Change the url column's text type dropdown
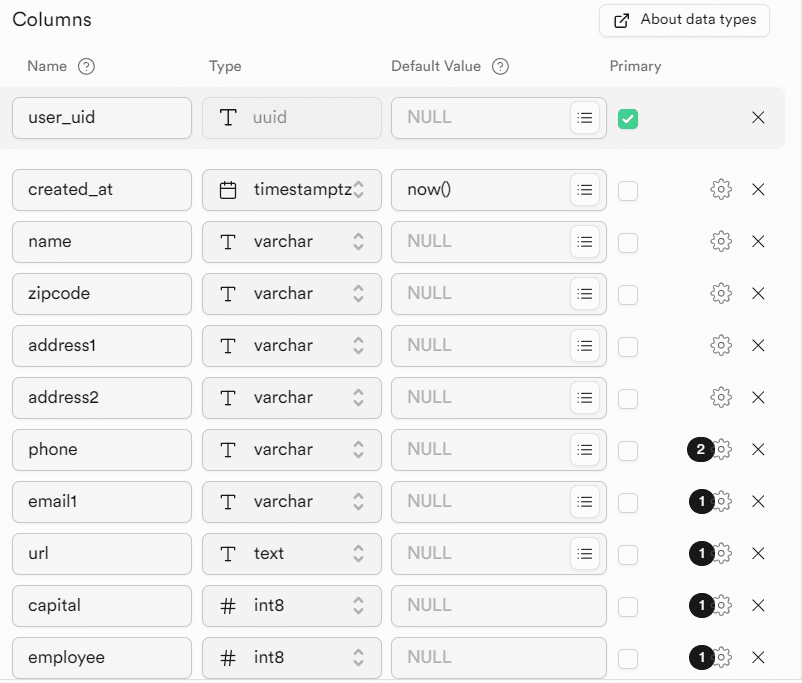The image size is (802, 683). (x=291, y=554)
